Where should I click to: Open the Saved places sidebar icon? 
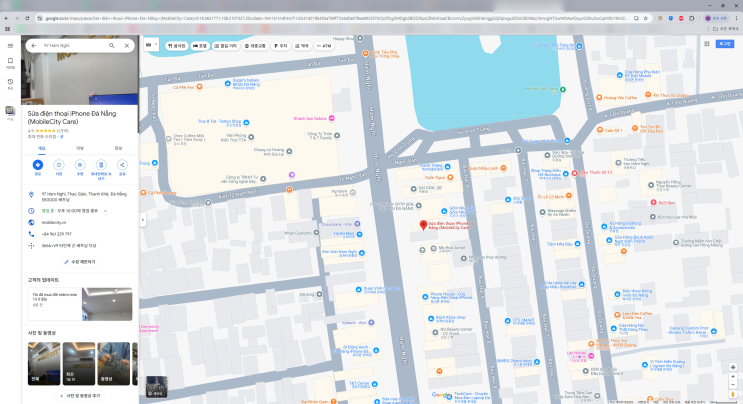point(10,63)
